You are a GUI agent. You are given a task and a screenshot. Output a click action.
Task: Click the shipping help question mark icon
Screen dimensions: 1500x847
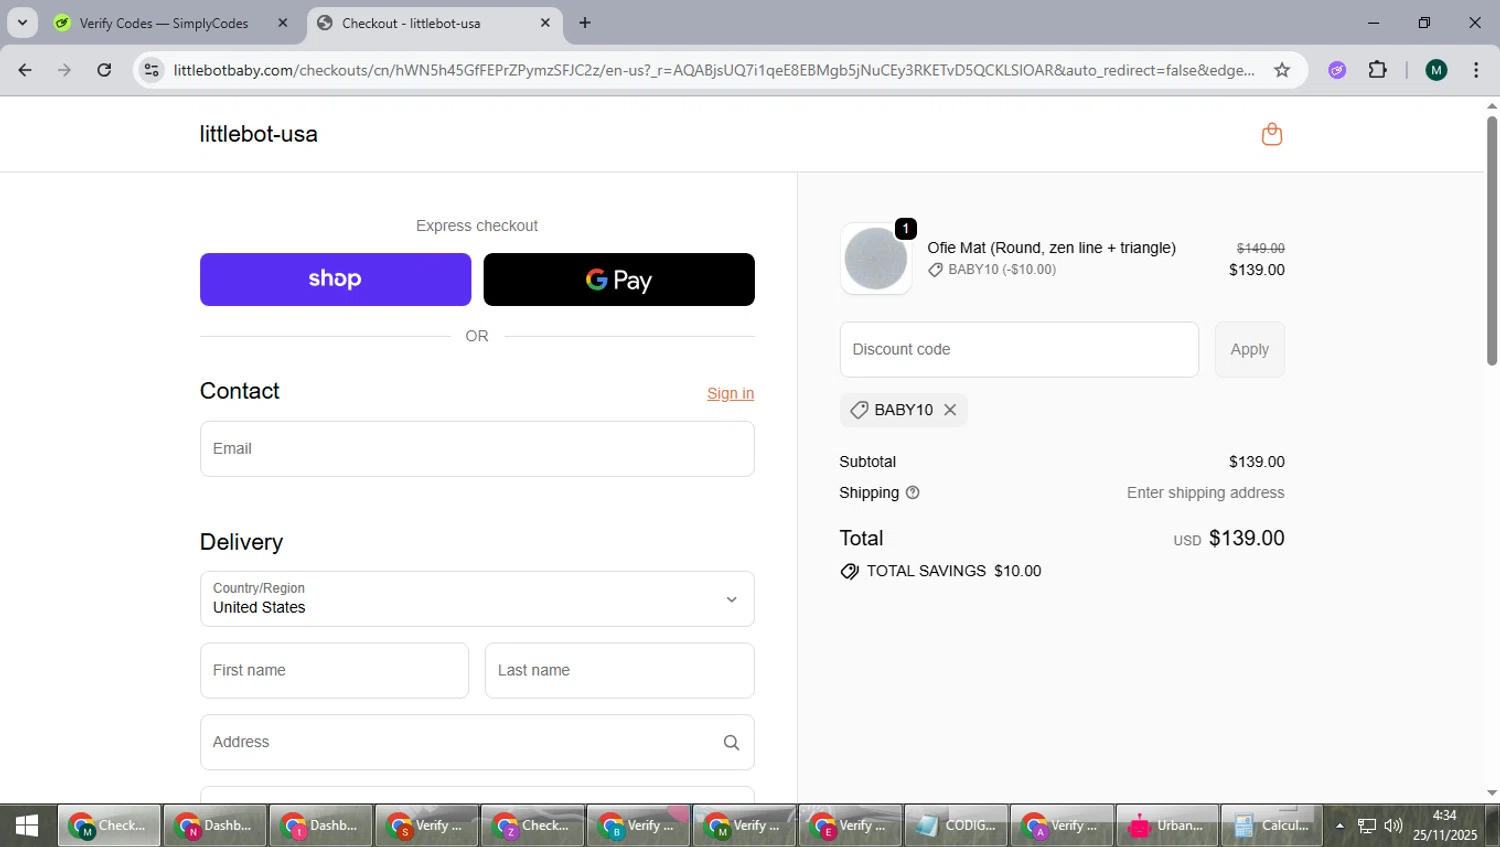click(x=912, y=493)
